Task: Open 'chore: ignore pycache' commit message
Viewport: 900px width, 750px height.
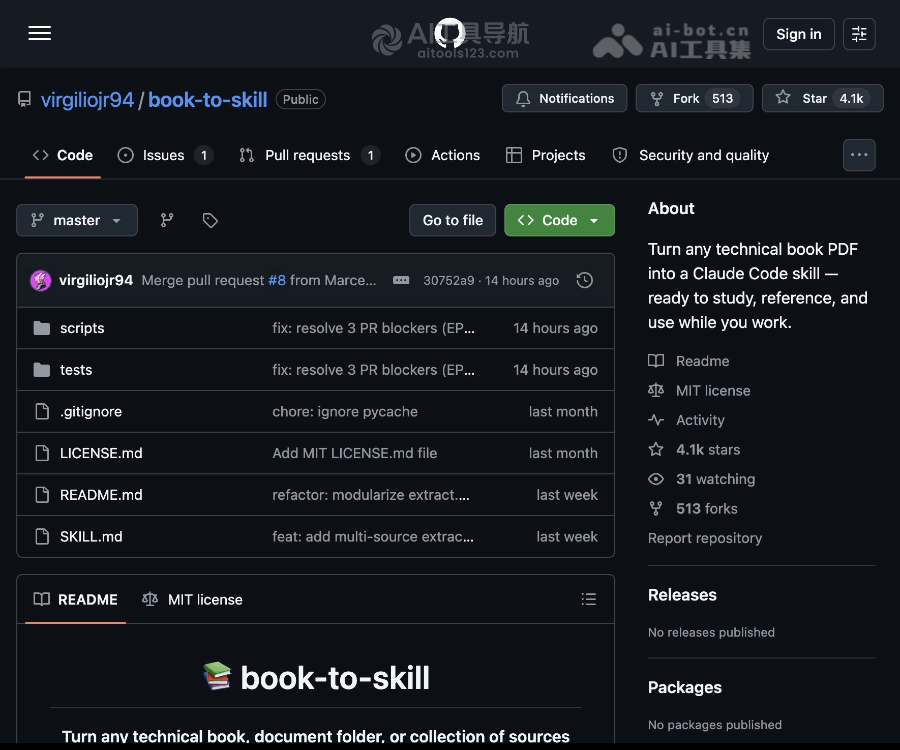Action: 345,412
